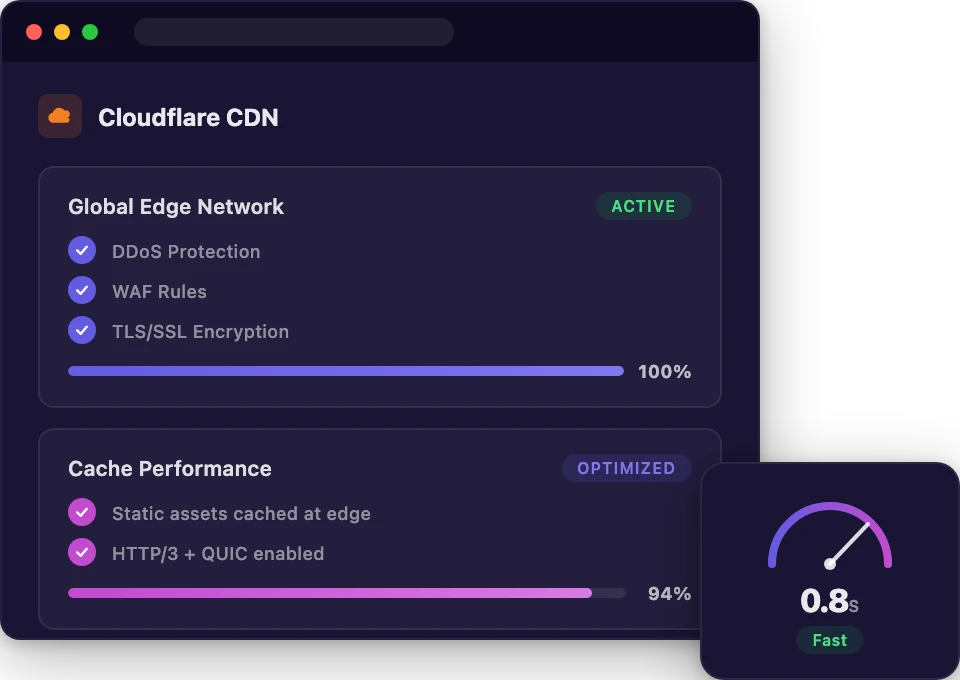
Task: Select the checkmark icon next to WAF Rules
Action: 82,290
